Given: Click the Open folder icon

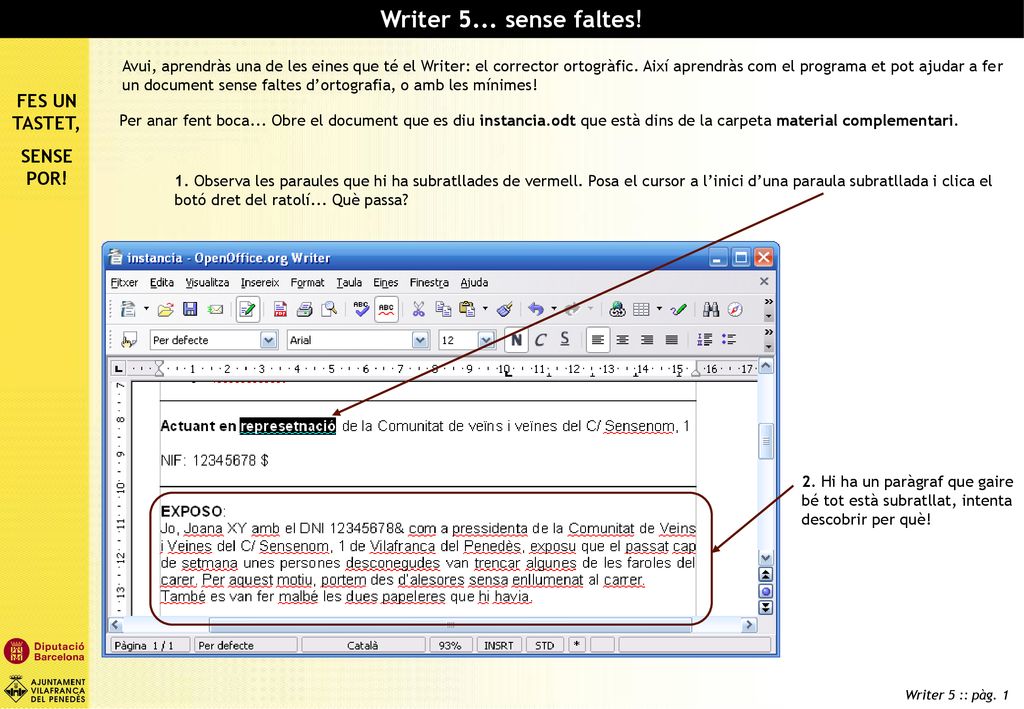Looking at the screenshot, I should pyautogui.click(x=166, y=309).
